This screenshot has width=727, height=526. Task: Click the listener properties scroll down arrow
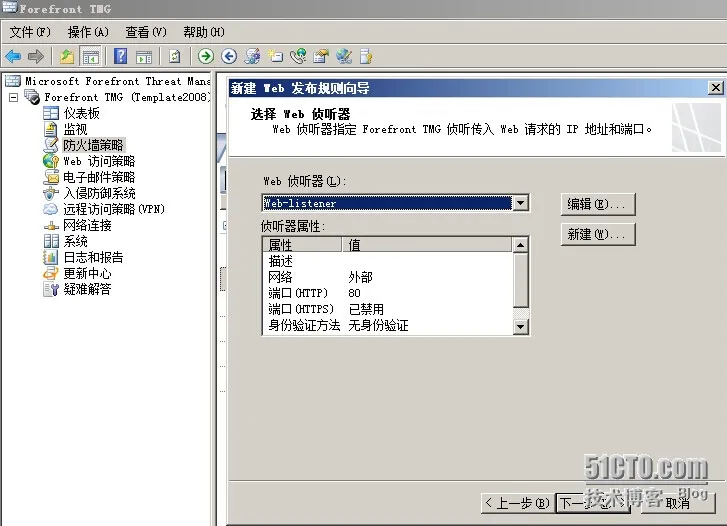521,327
